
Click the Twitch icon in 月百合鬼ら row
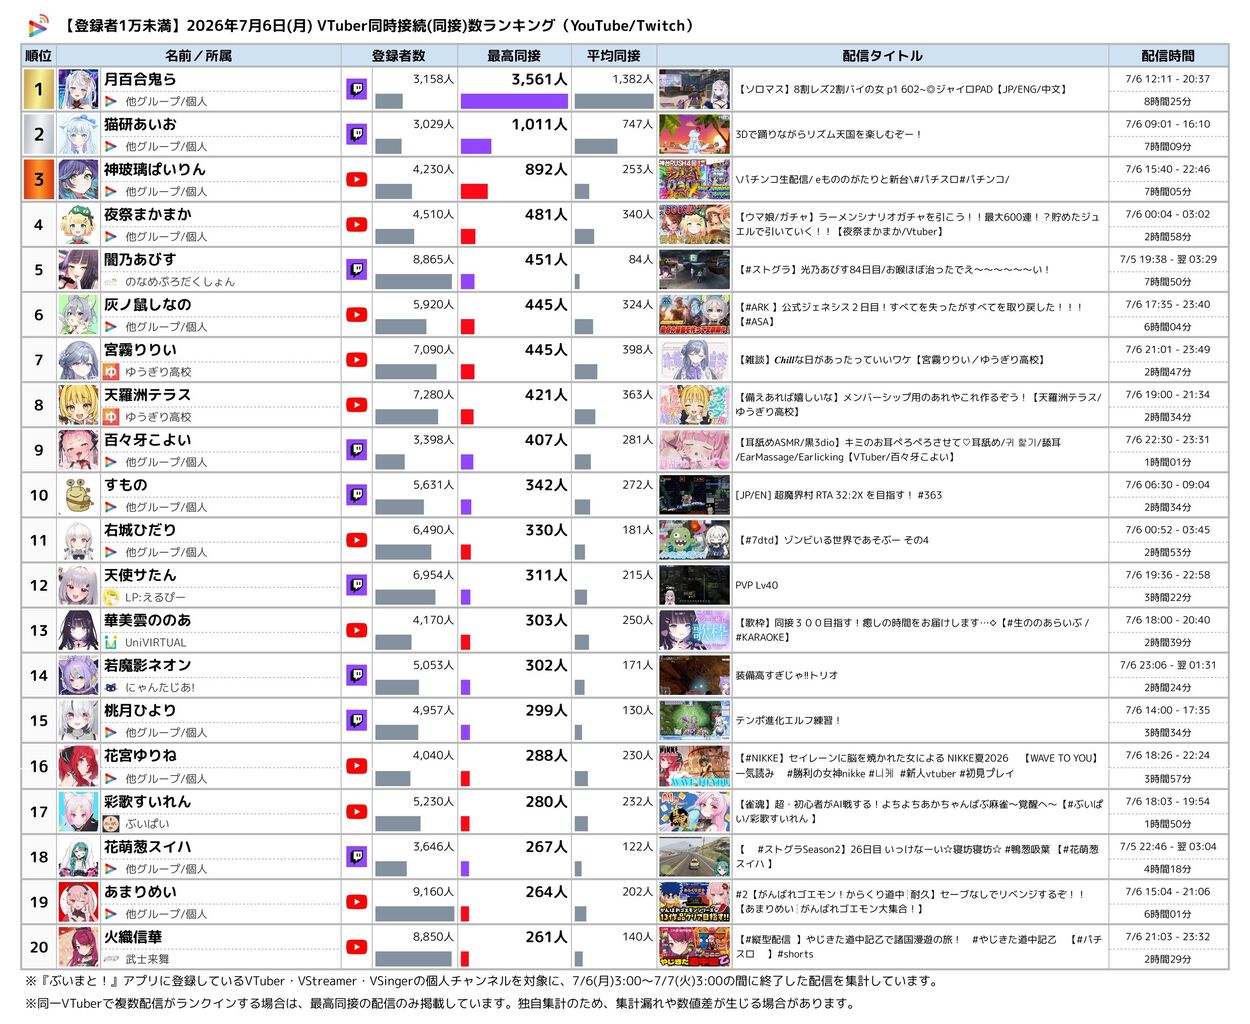pyautogui.click(x=356, y=89)
